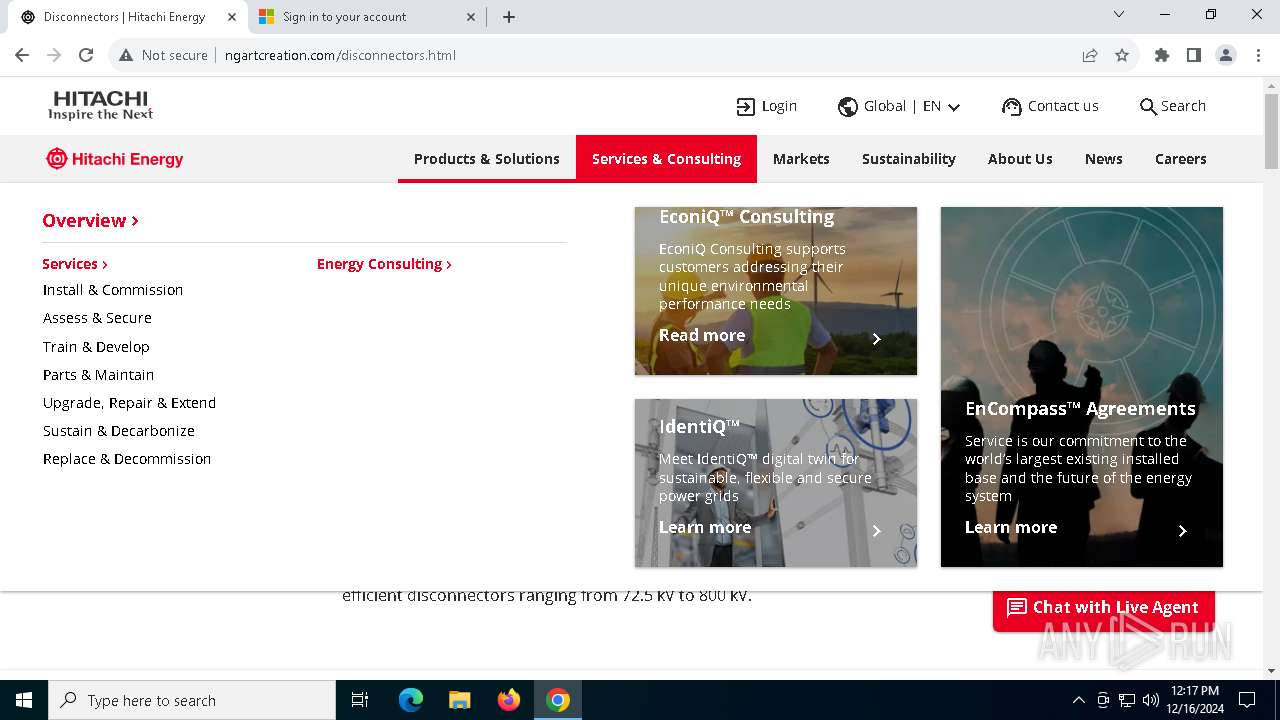Screen dimensions: 1280x720
Task: Click the taskbar clock date
Action: (1193, 700)
